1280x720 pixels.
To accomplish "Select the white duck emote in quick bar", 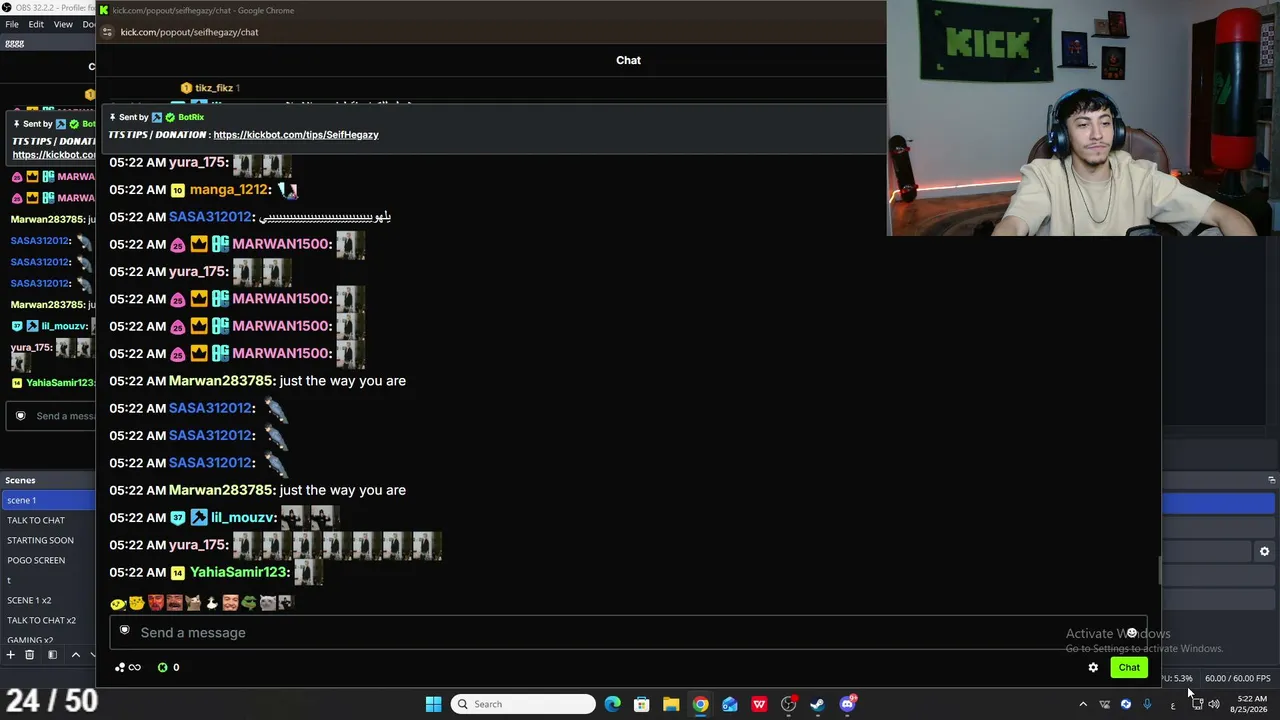I will click(212, 603).
